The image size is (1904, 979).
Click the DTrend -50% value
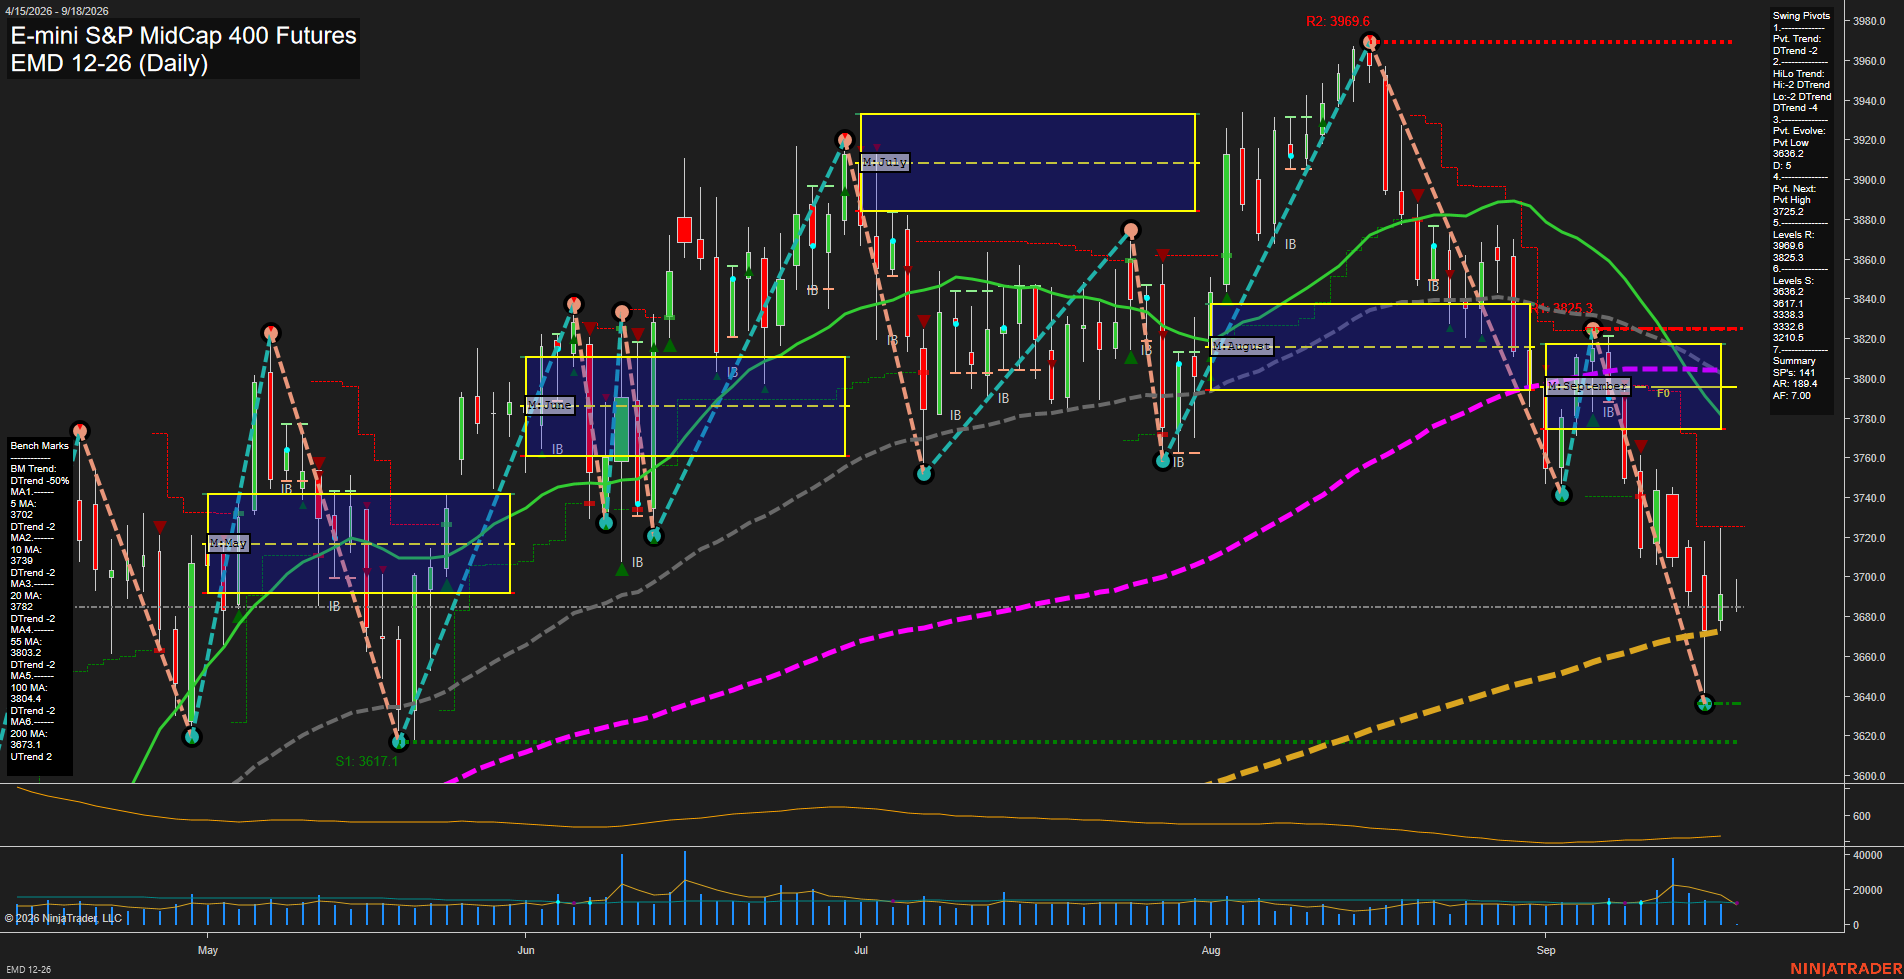pos(40,481)
